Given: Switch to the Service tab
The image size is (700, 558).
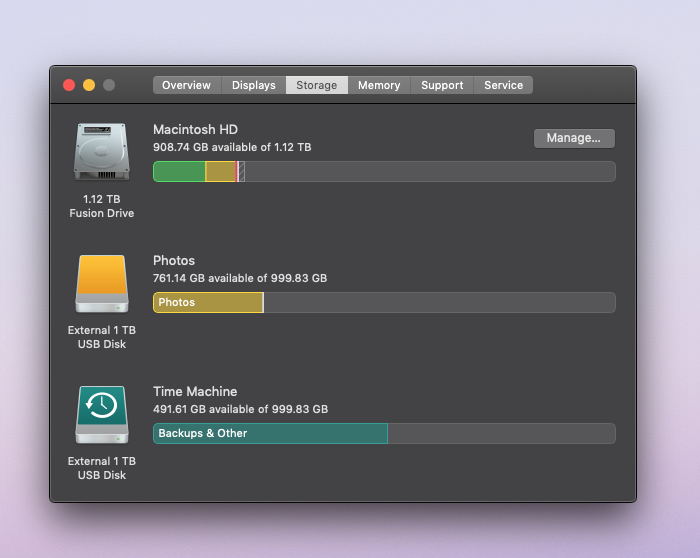Looking at the screenshot, I should tap(503, 85).
